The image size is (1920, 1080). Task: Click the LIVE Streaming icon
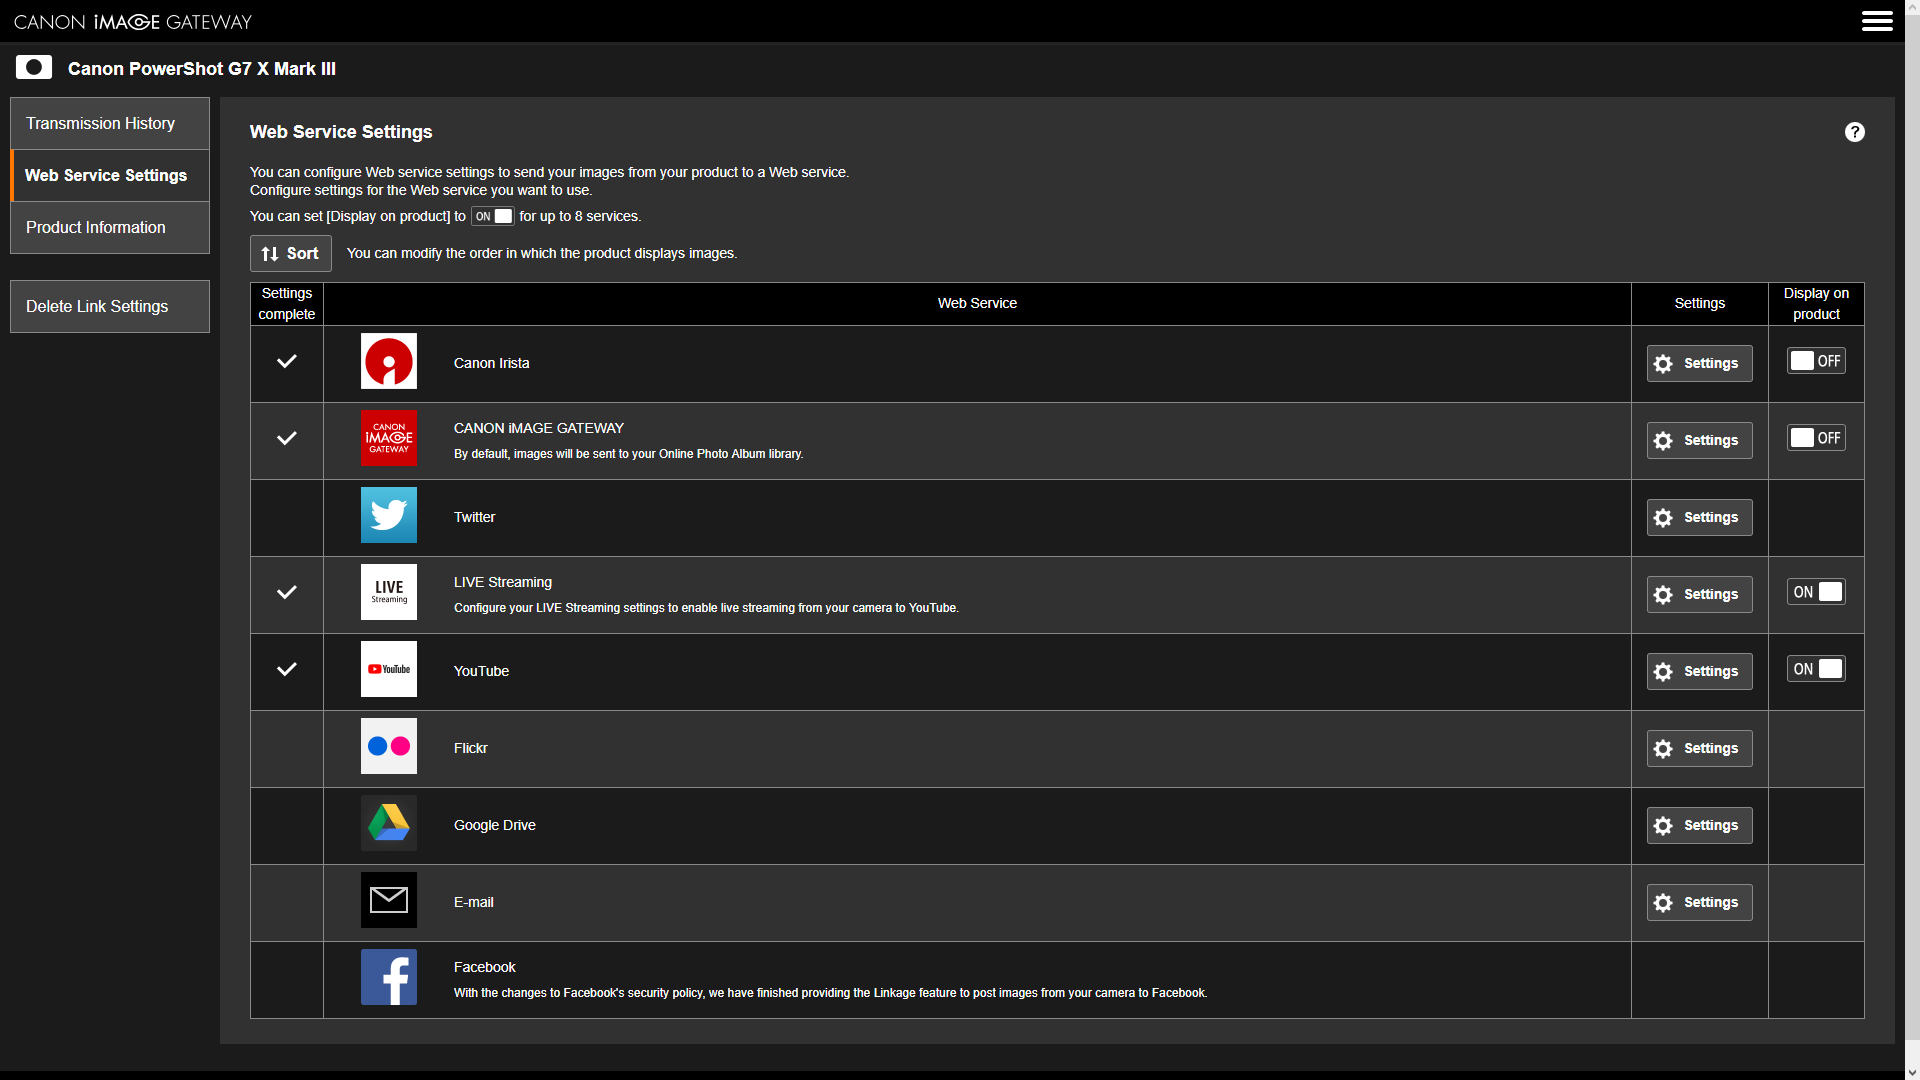(x=389, y=592)
